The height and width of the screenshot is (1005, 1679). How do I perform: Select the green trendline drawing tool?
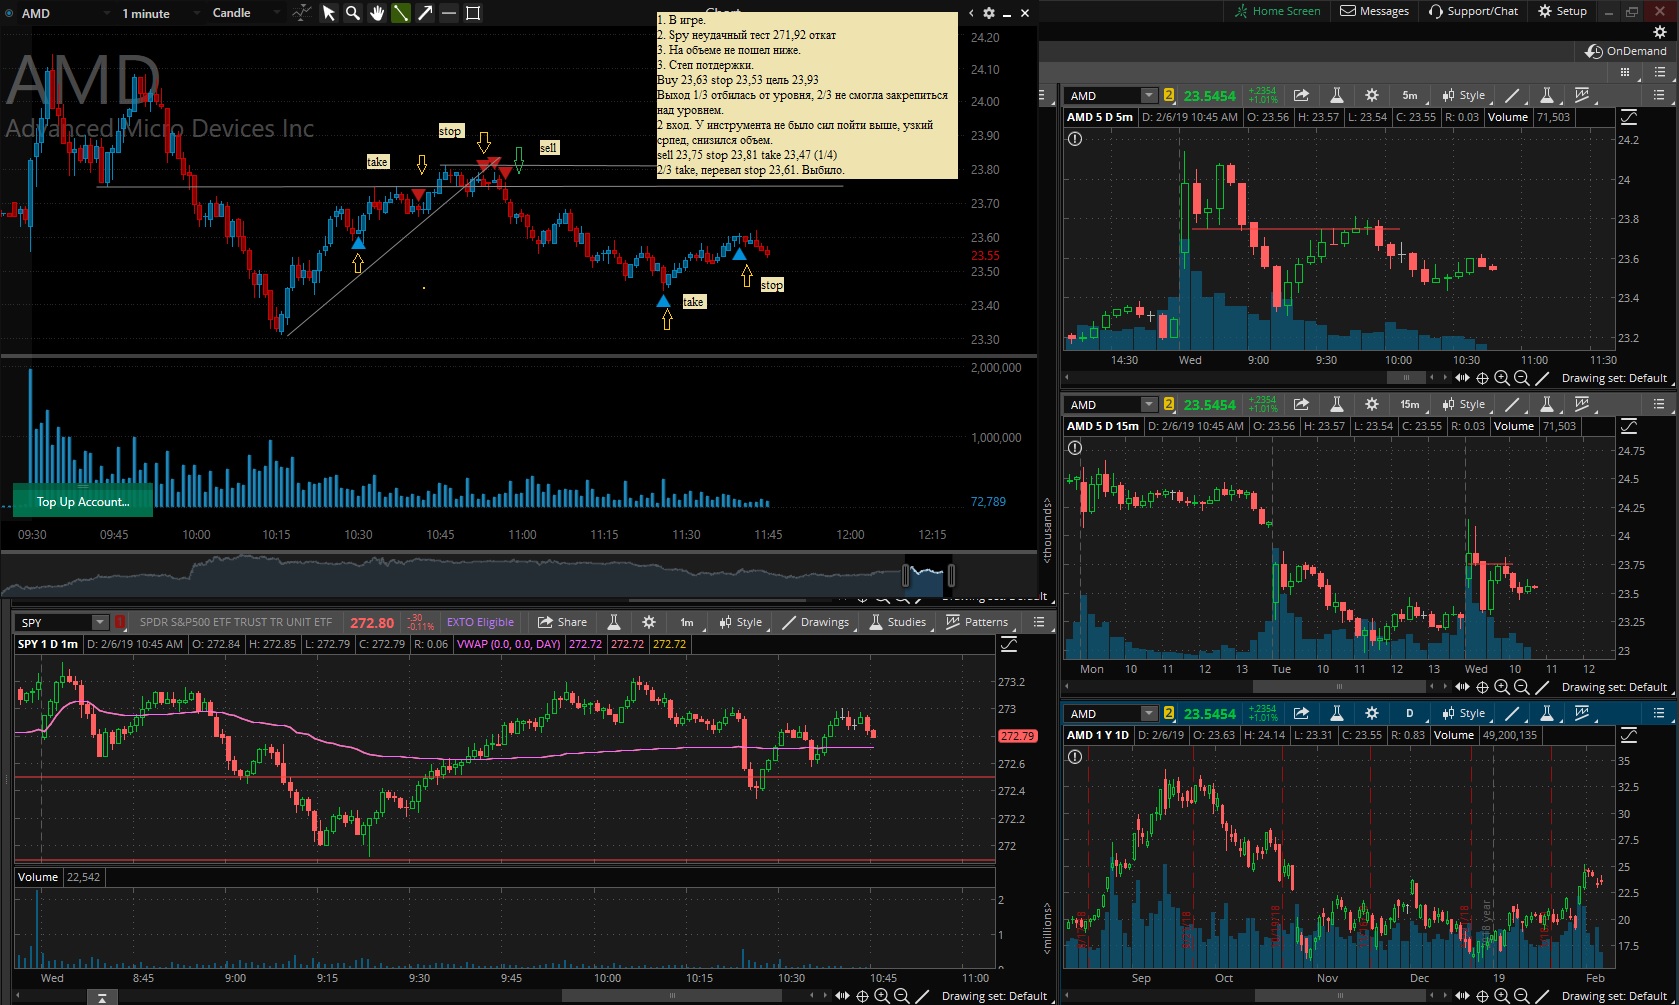click(x=401, y=13)
